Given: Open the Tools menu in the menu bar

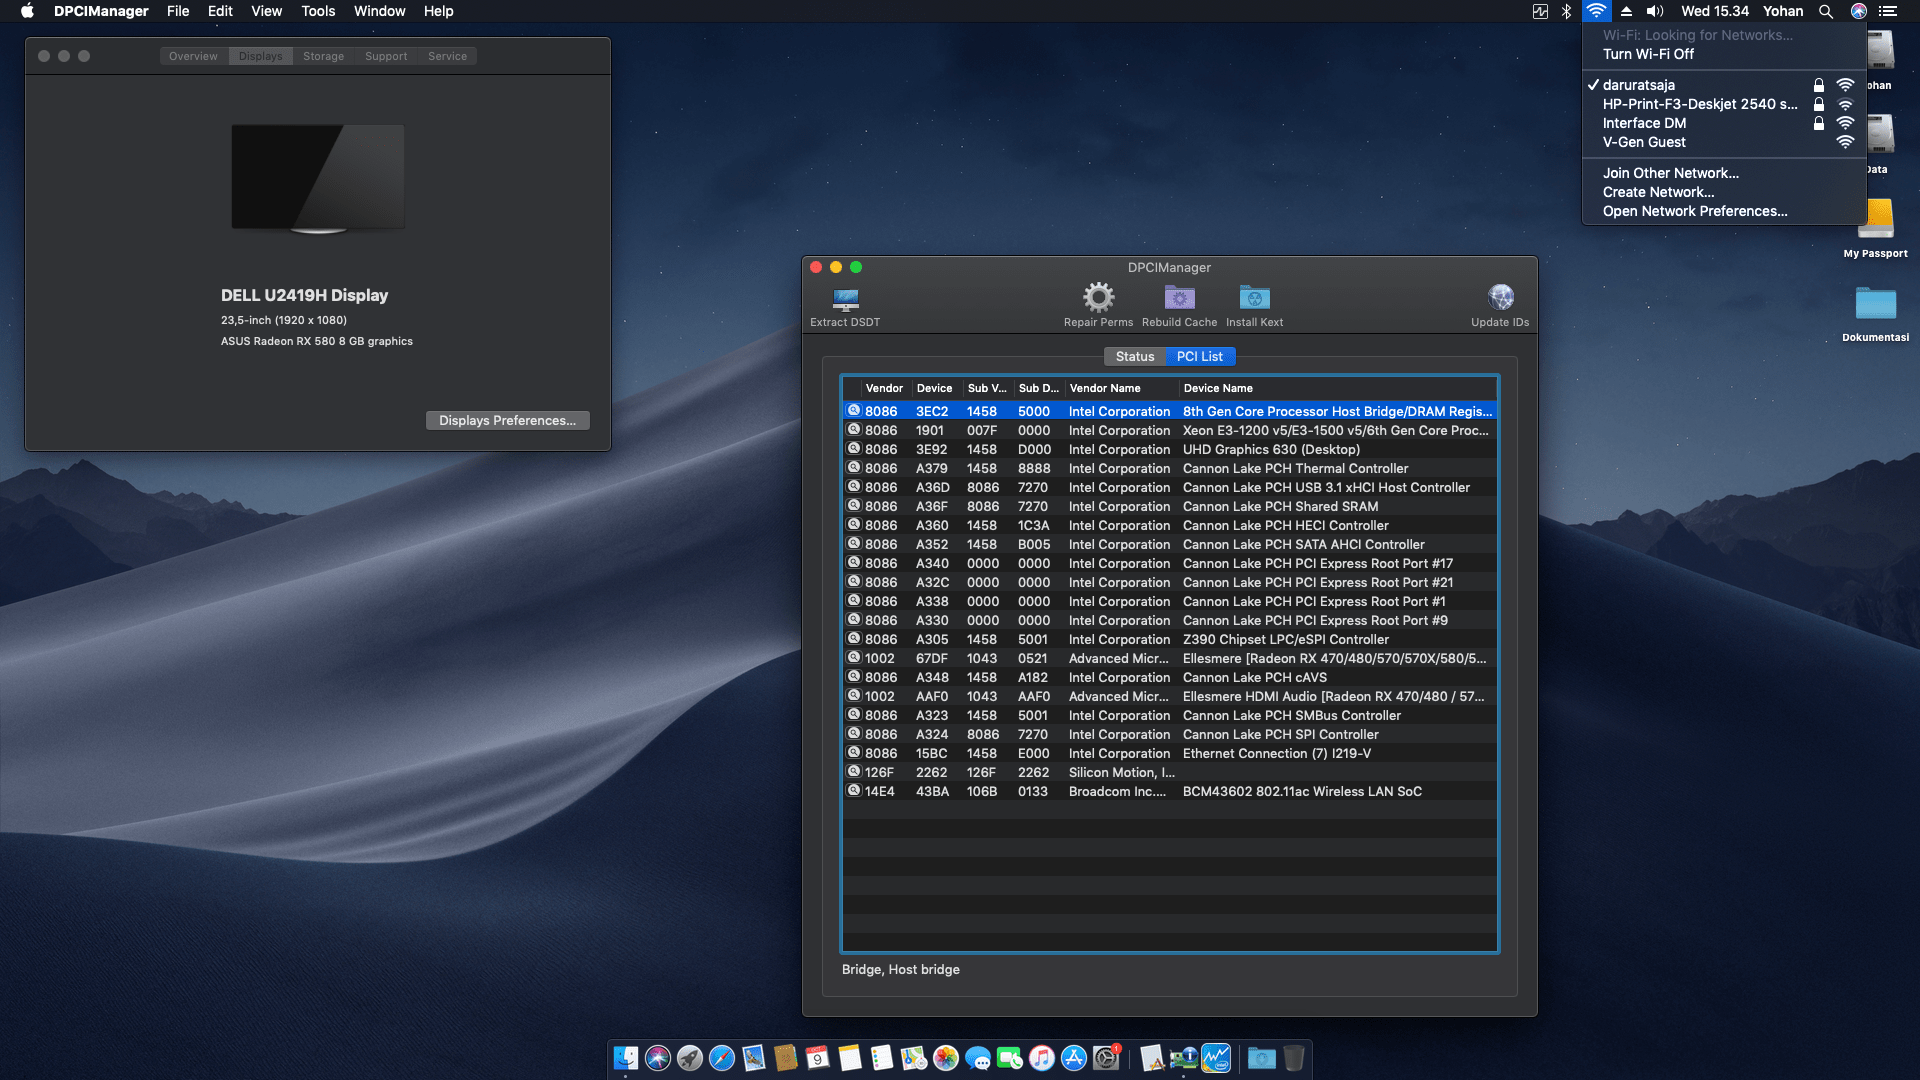Looking at the screenshot, I should 318,11.
